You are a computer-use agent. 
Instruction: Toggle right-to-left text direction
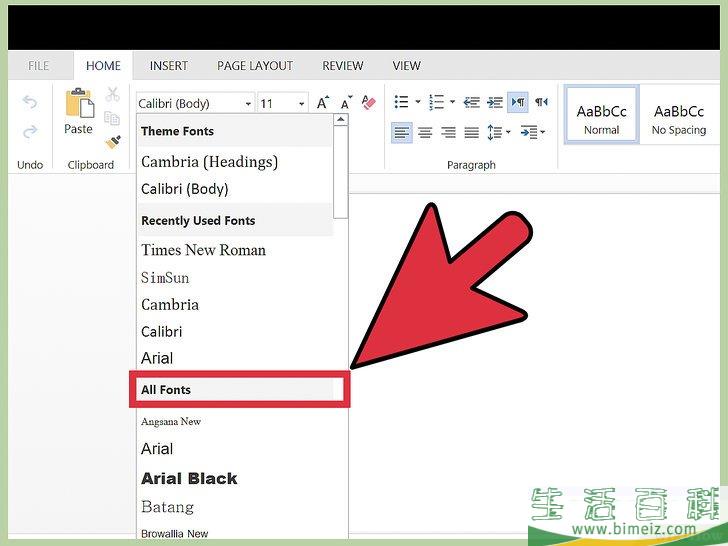point(541,102)
